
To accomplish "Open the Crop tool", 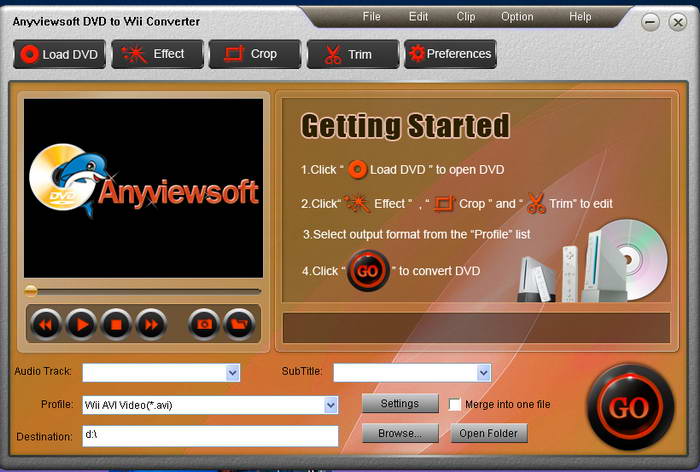I will point(255,54).
